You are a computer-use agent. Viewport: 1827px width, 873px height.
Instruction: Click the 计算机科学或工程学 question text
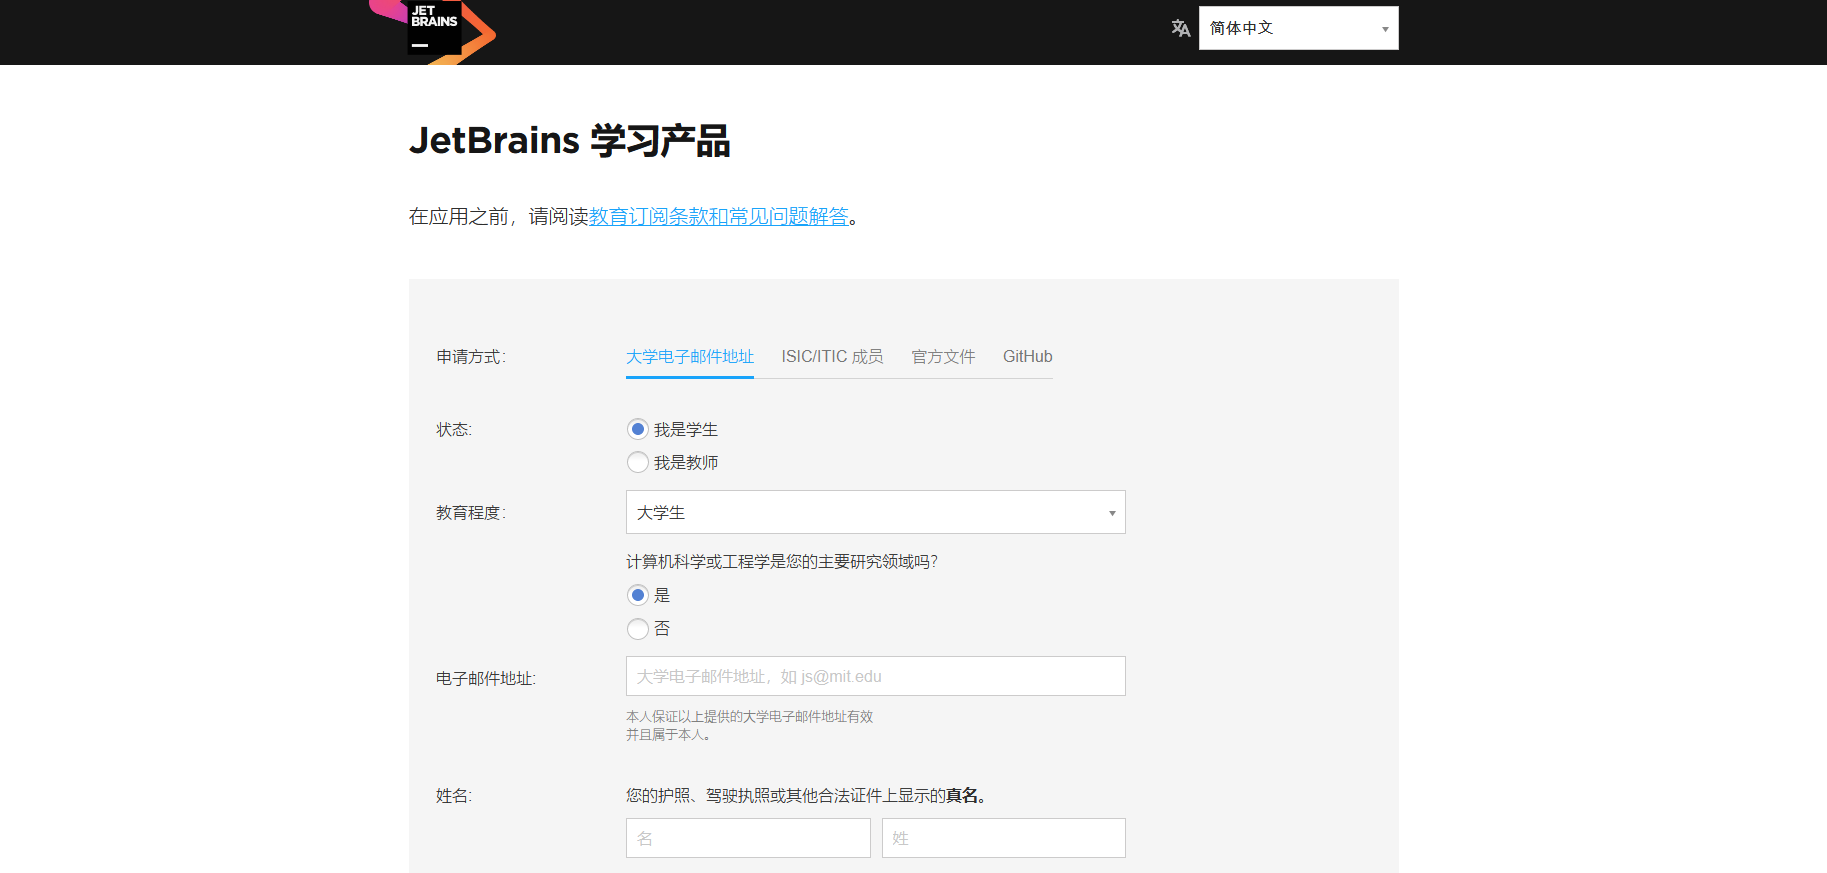[x=782, y=562]
